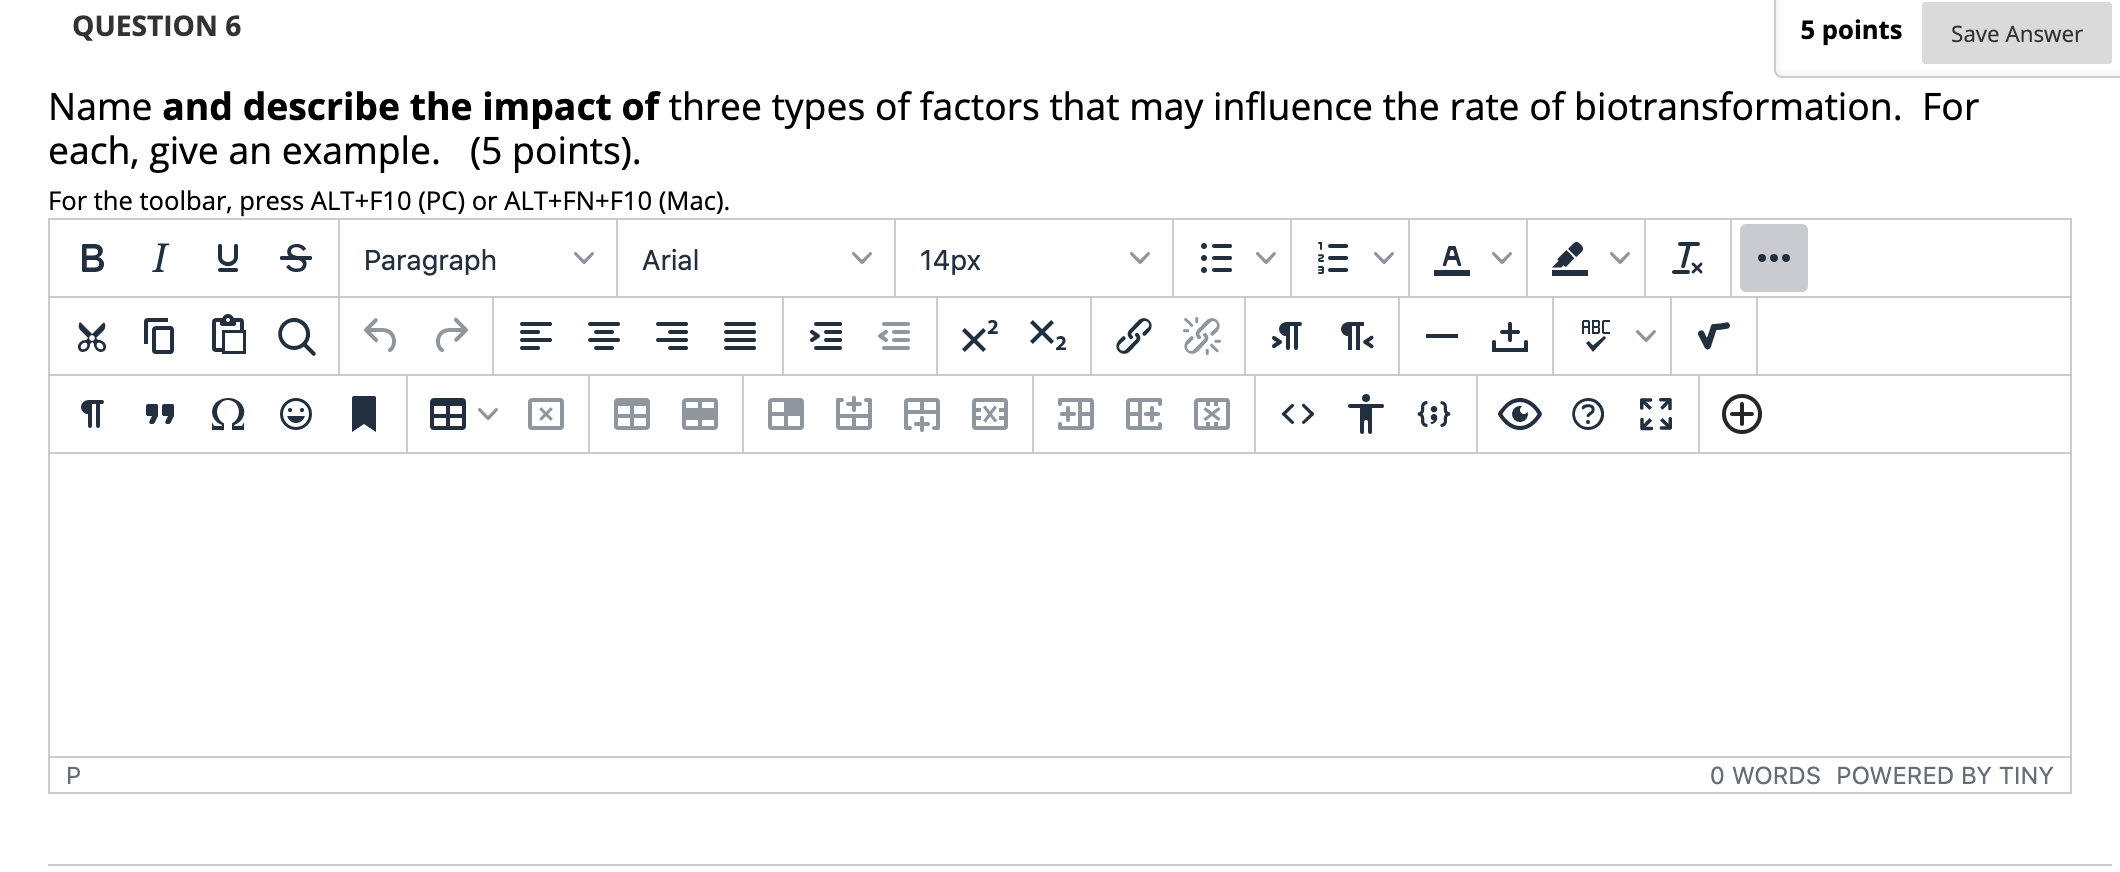The image size is (2120, 872).
Task: Insert a horizontal line
Action: (1441, 336)
